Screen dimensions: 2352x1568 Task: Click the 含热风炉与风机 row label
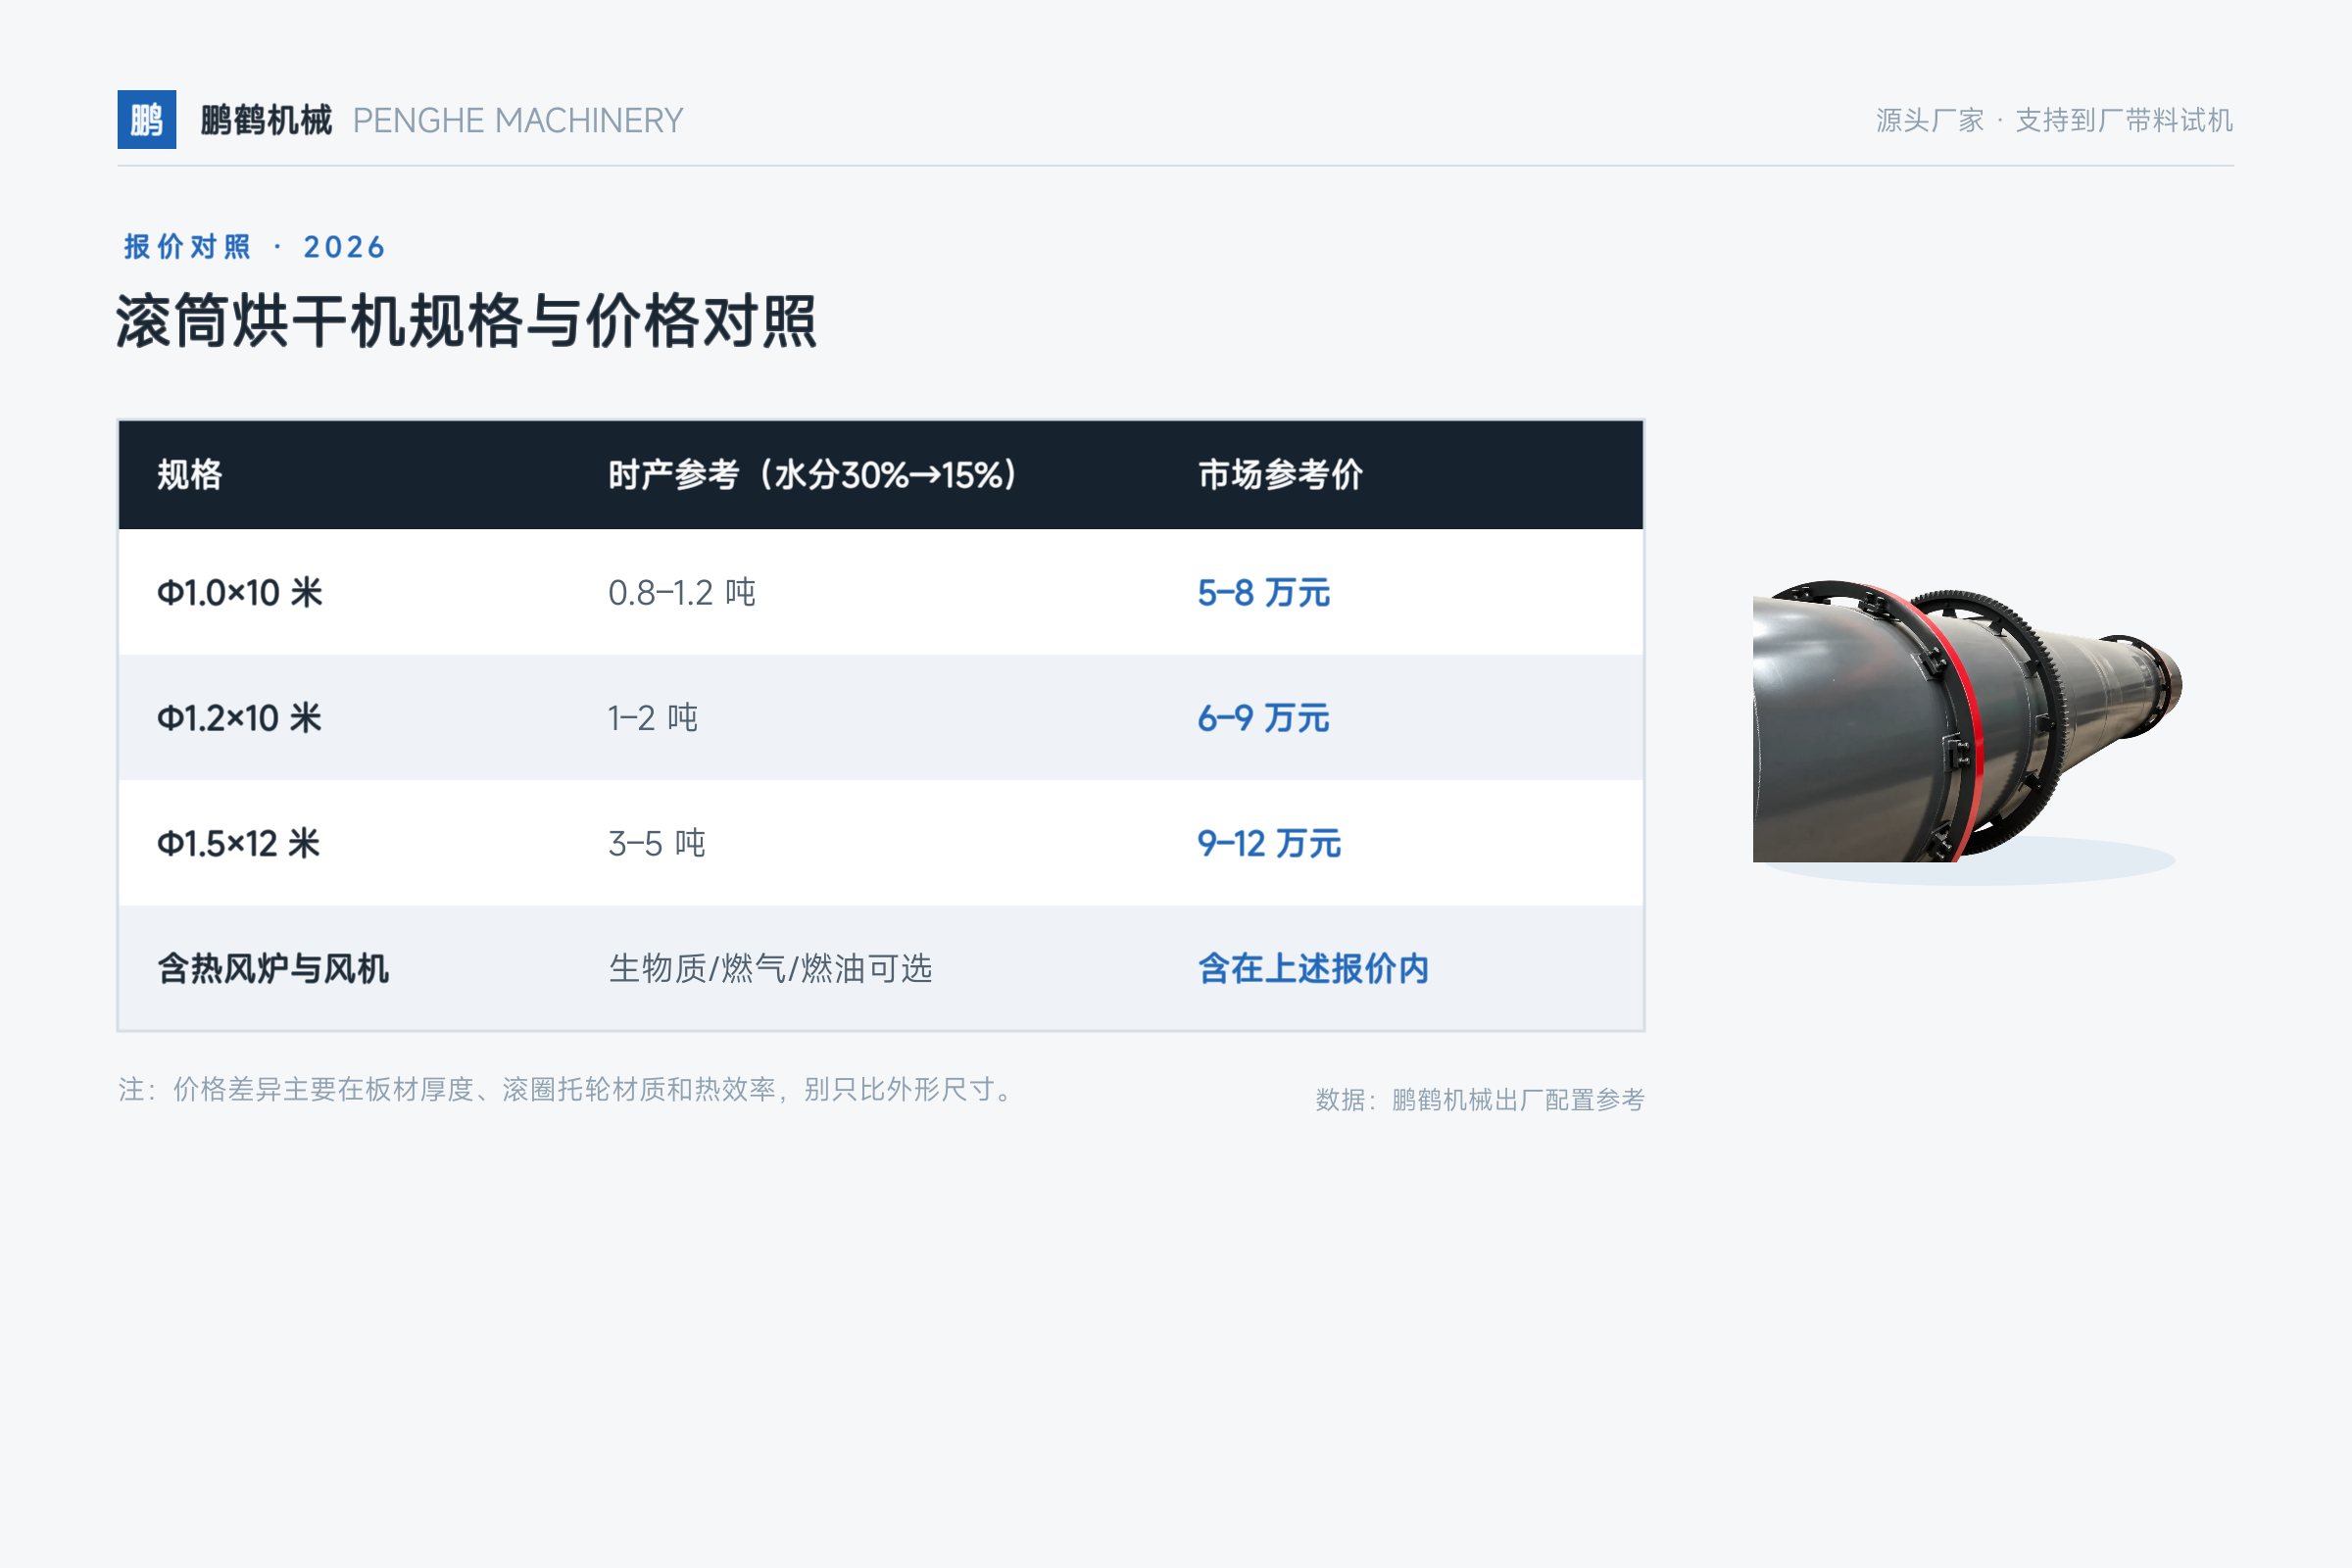tap(273, 969)
